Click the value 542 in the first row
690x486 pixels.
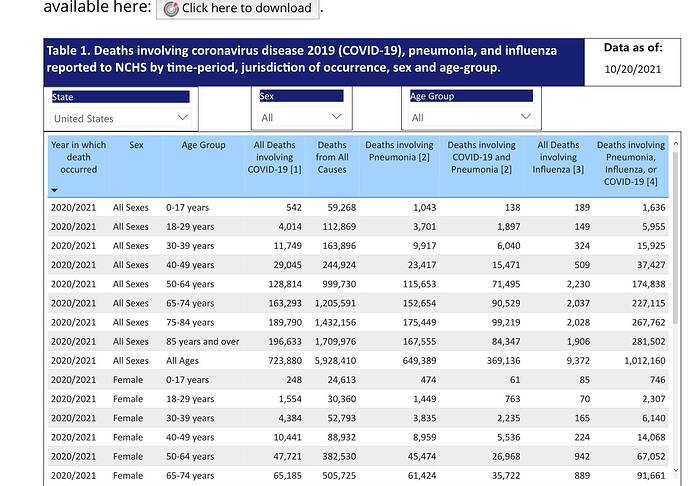294,207
